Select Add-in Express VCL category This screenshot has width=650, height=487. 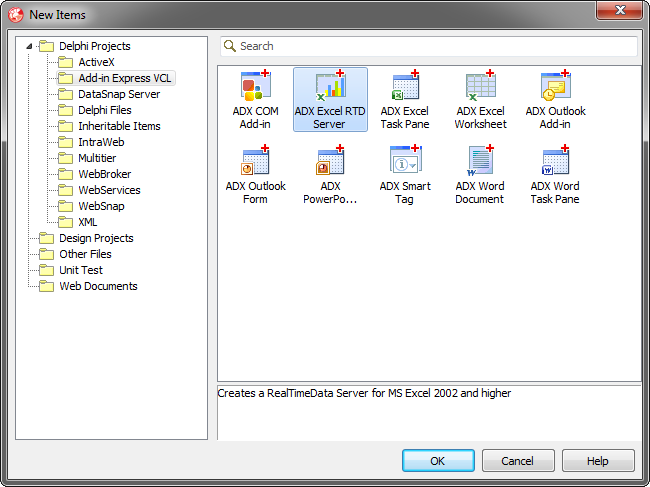124,78
